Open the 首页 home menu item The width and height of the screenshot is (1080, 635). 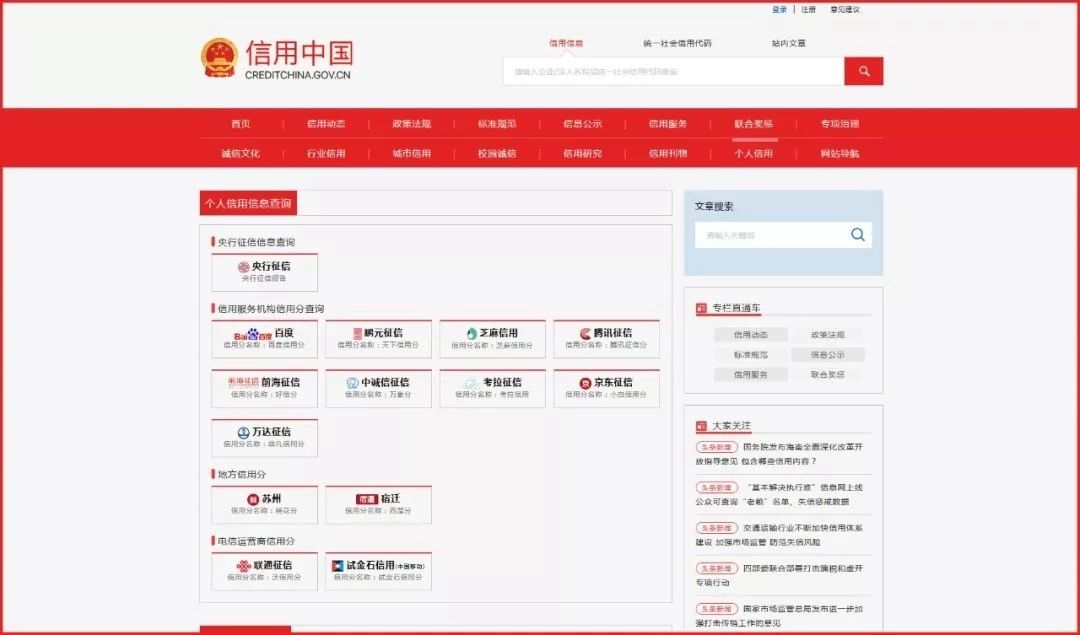[x=241, y=124]
